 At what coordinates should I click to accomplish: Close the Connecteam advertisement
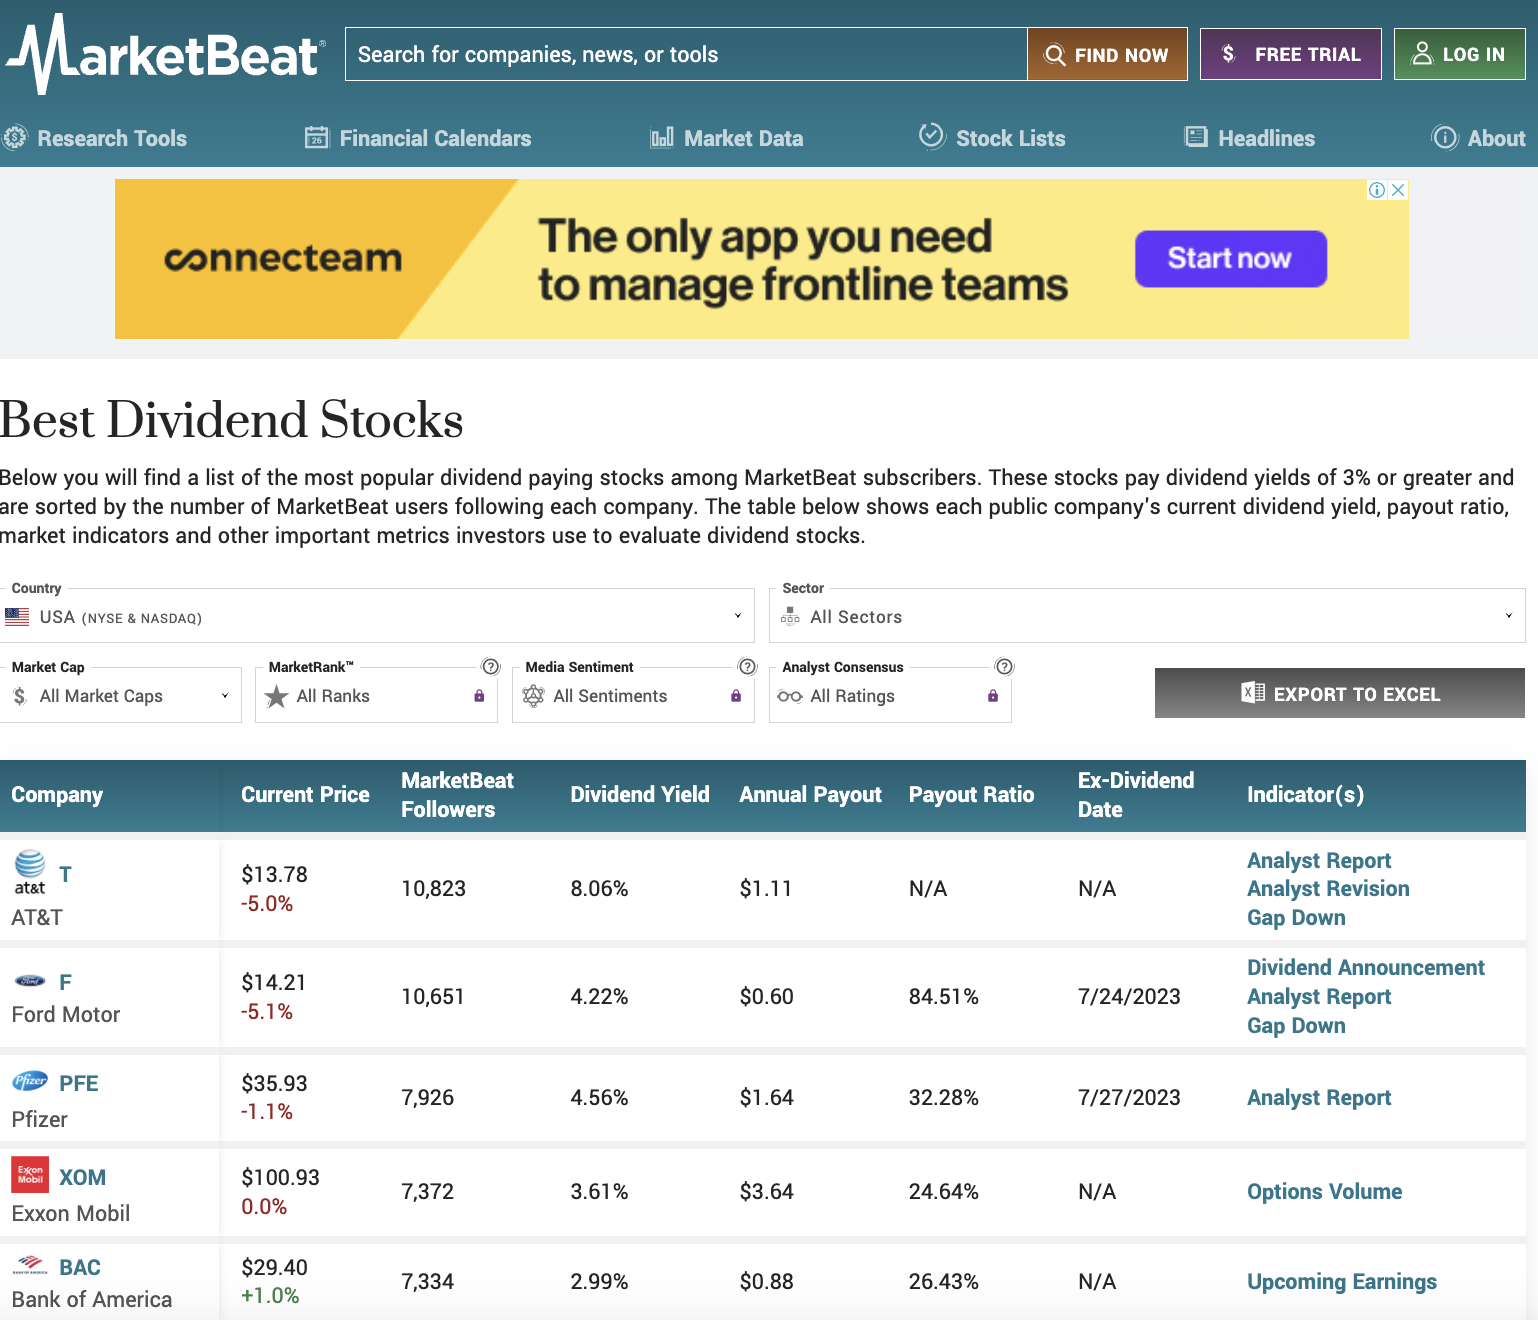point(1398,190)
